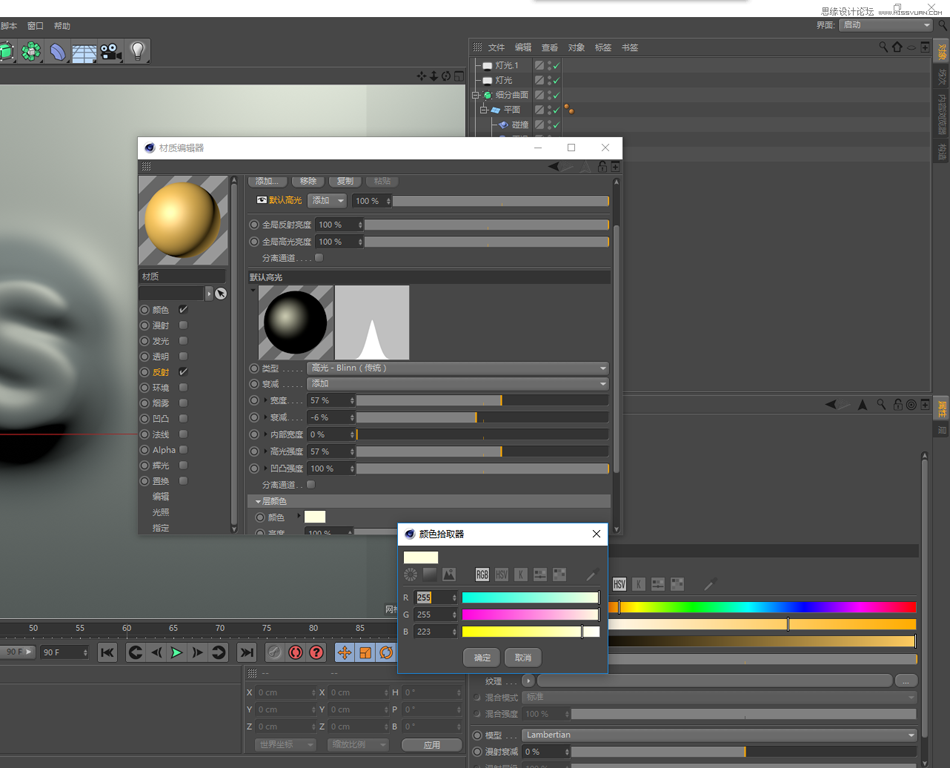Image resolution: width=950 pixels, height=768 pixels.
Task: Open the Object Manager 书签 menu
Action: pyautogui.click(x=629, y=47)
